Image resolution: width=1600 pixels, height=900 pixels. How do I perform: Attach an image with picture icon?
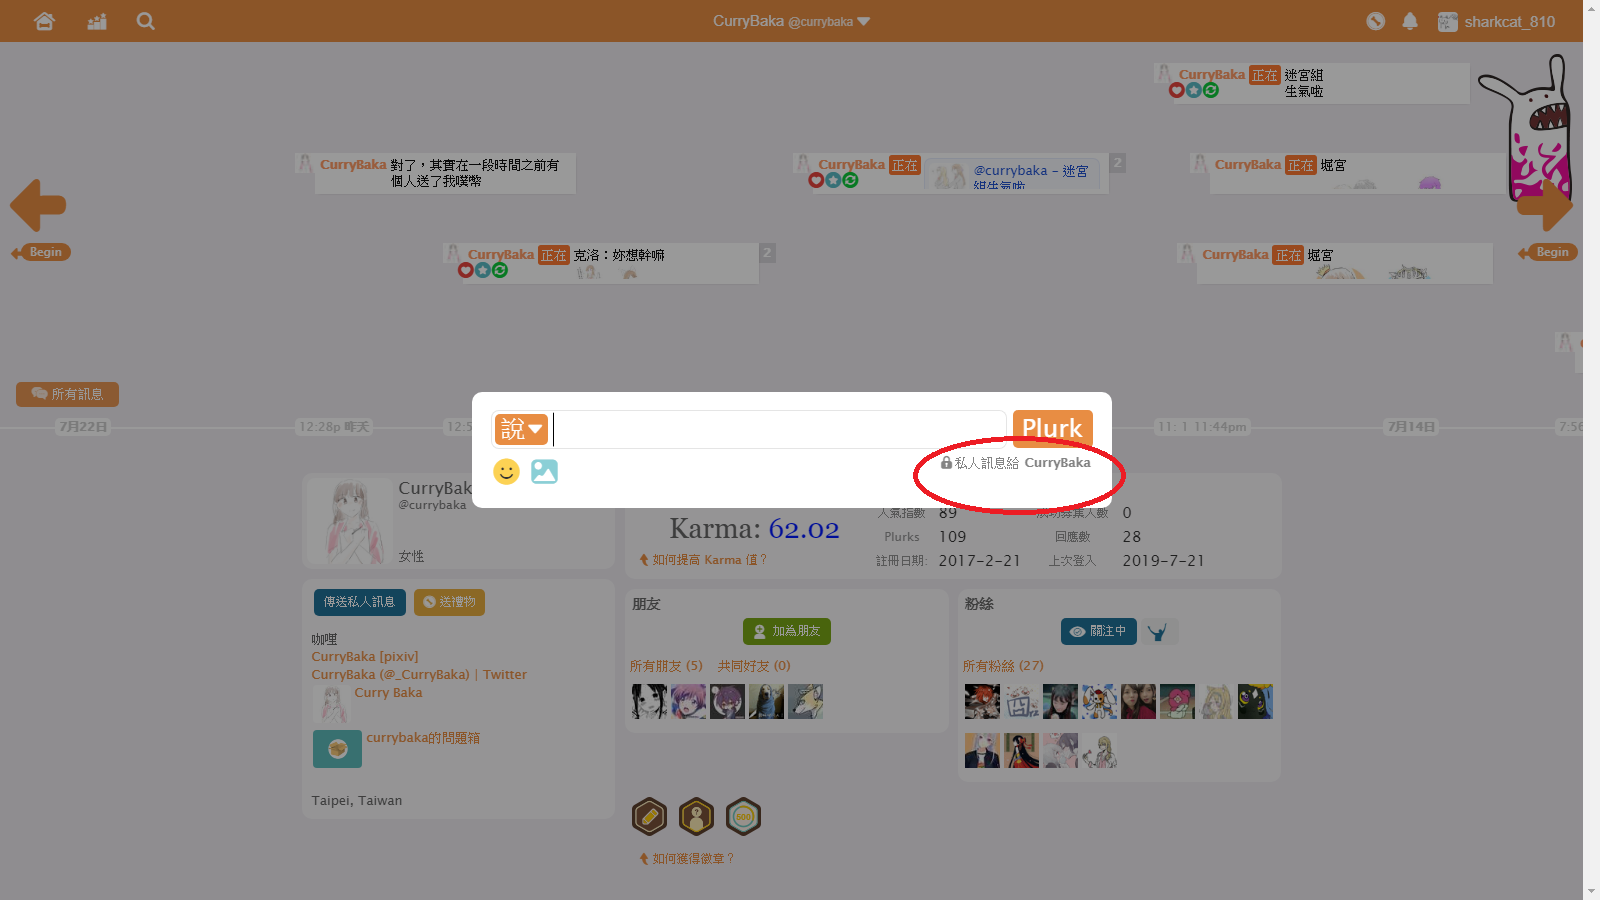pos(544,471)
